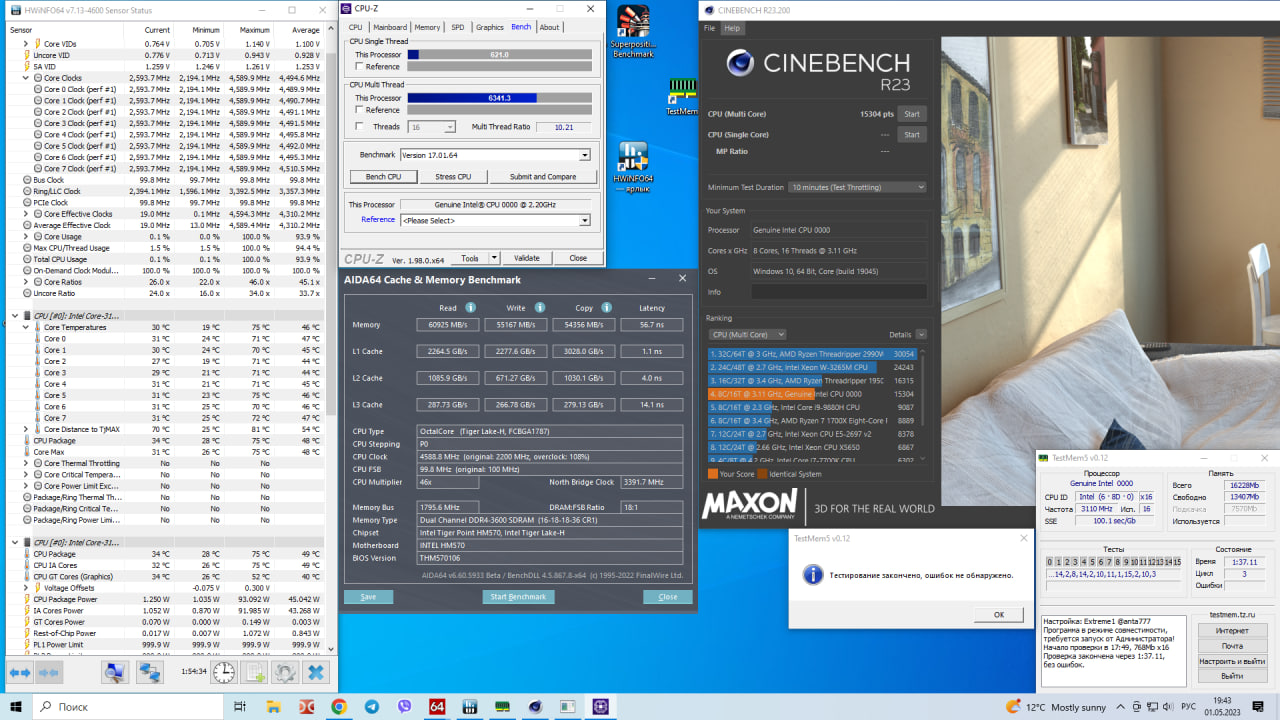Switch to AIDA64 on the taskbar
The width and height of the screenshot is (1280, 720).
click(x=437, y=706)
